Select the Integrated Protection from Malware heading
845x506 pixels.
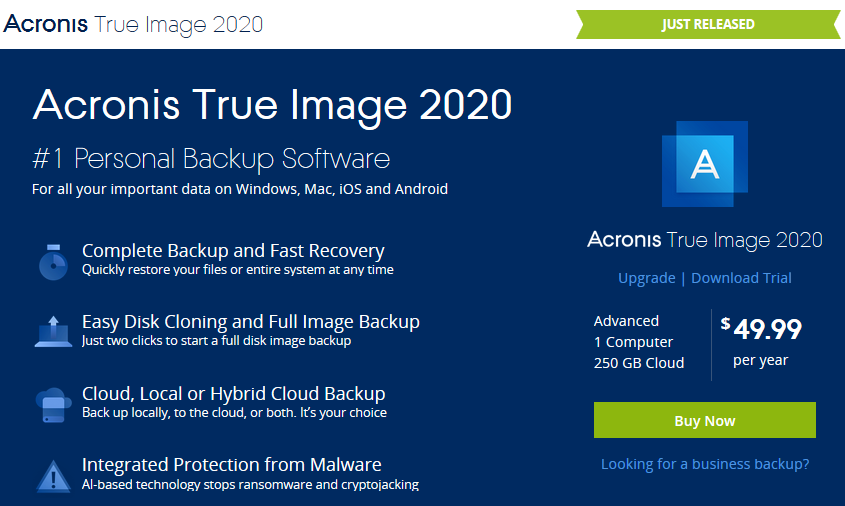click(x=232, y=465)
